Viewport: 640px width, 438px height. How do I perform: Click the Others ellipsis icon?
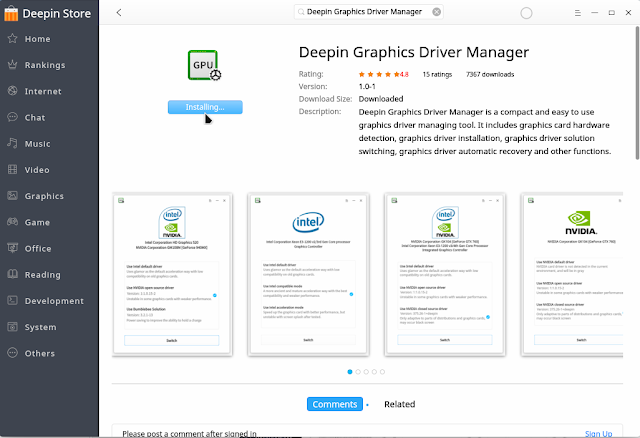pos(13,353)
